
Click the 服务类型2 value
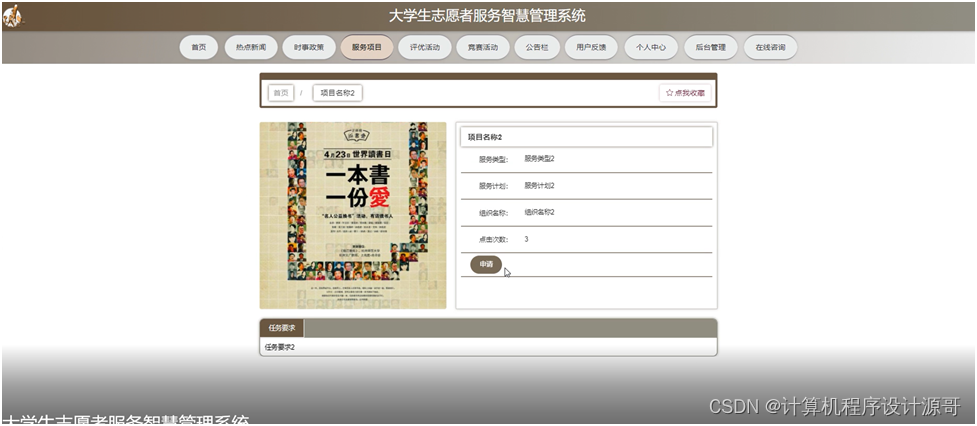point(540,159)
